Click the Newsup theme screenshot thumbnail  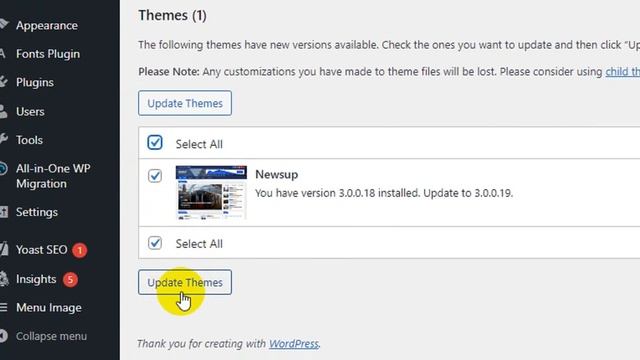click(x=211, y=192)
